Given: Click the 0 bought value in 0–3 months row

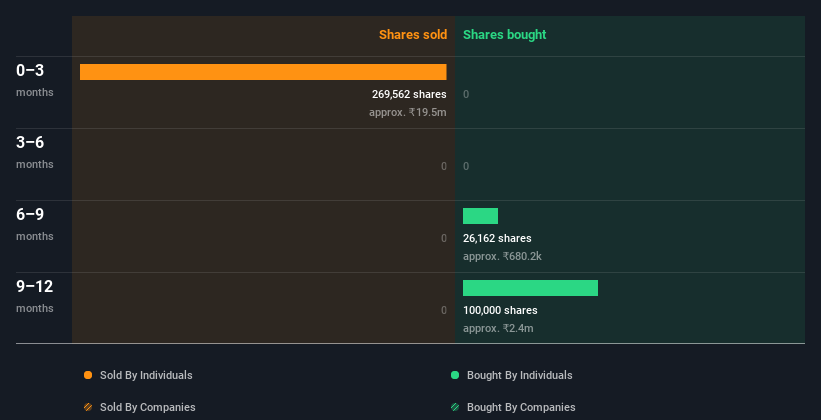Looking at the screenshot, I should 466,94.
